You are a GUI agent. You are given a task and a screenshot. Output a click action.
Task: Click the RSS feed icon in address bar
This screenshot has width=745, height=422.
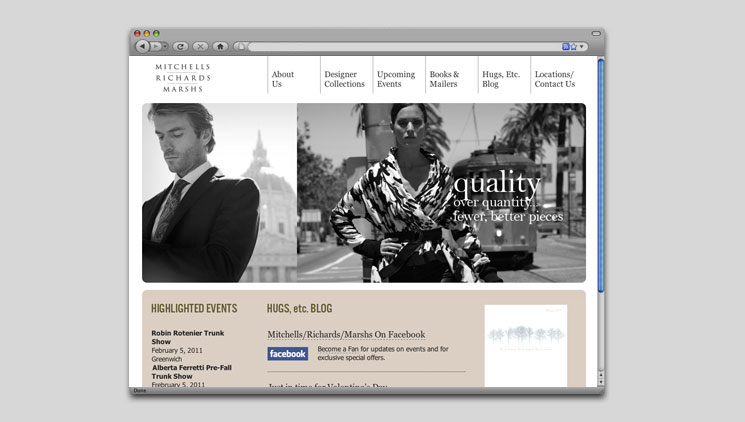(x=565, y=47)
